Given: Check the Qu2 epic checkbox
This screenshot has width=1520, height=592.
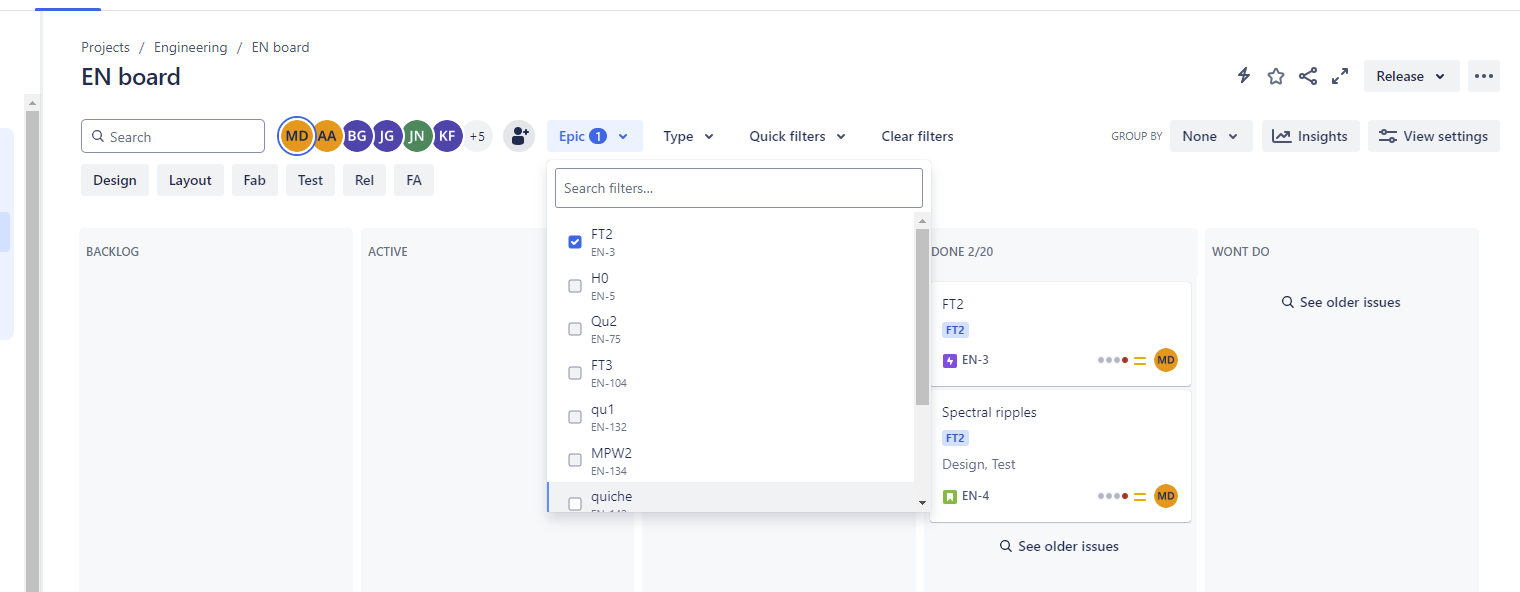Looking at the screenshot, I should (x=575, y=329).
